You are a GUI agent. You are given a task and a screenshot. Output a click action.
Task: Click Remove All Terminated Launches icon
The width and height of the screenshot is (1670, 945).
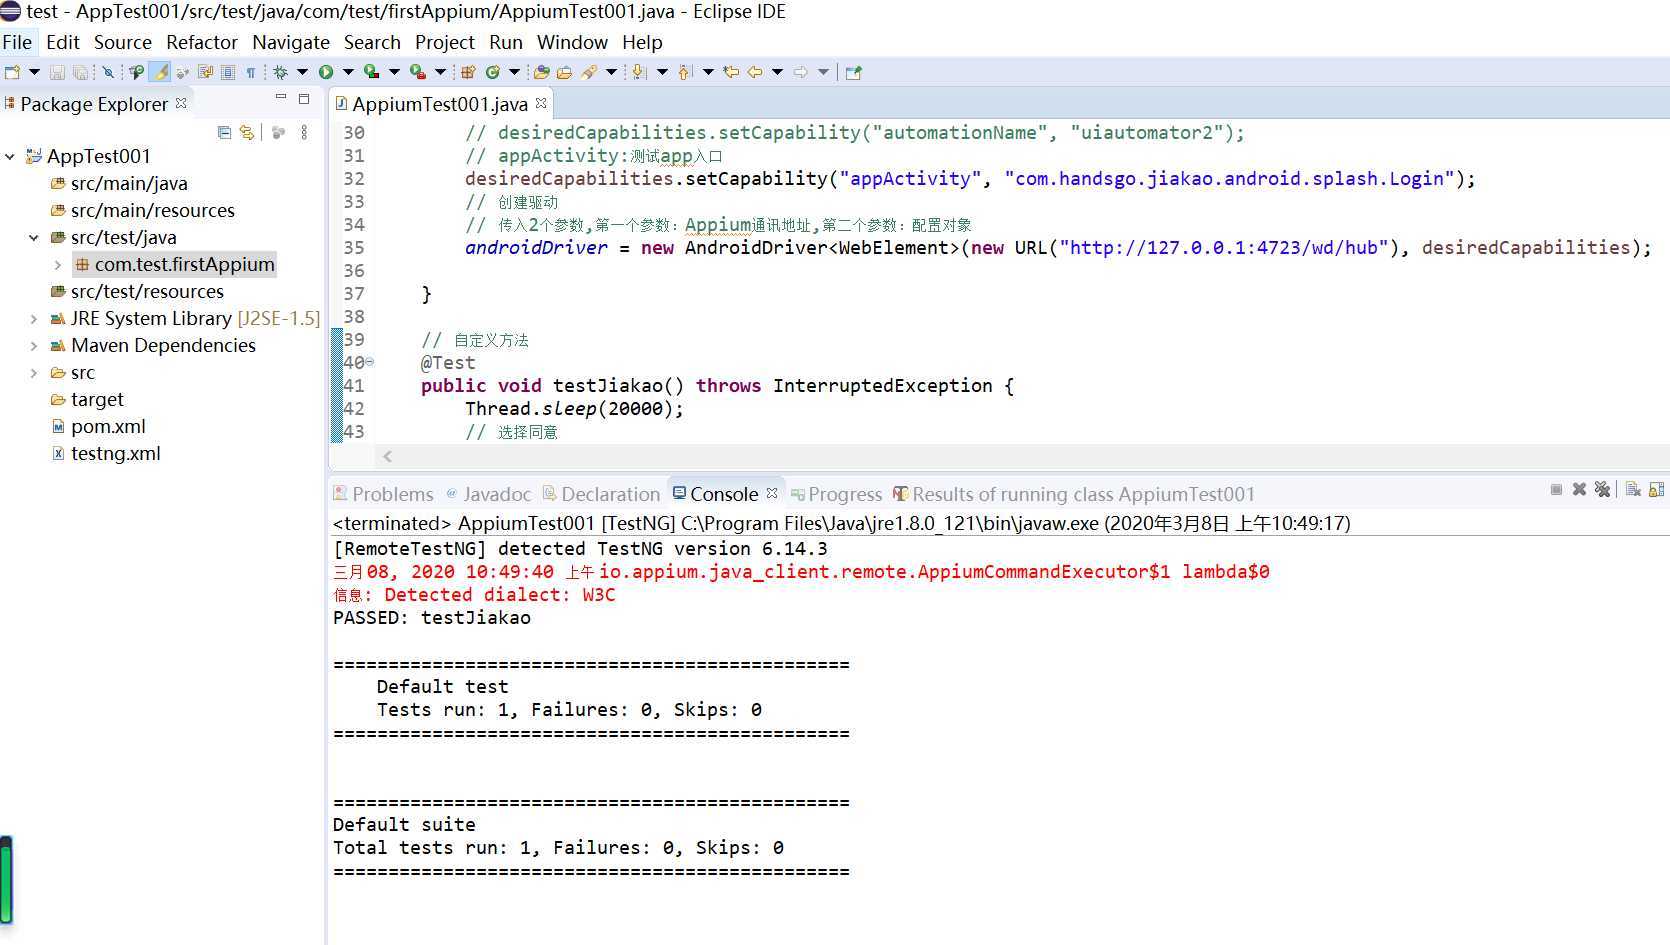point(1602,489)
